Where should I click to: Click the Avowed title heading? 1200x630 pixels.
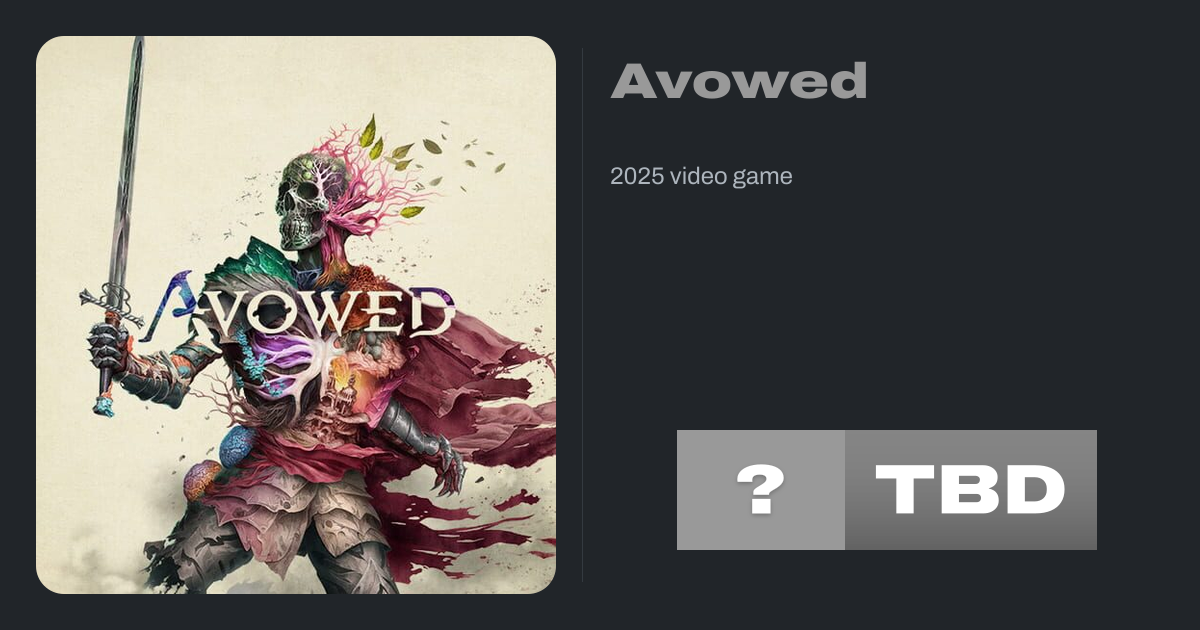pyautogui.click(x=739, y=81)
